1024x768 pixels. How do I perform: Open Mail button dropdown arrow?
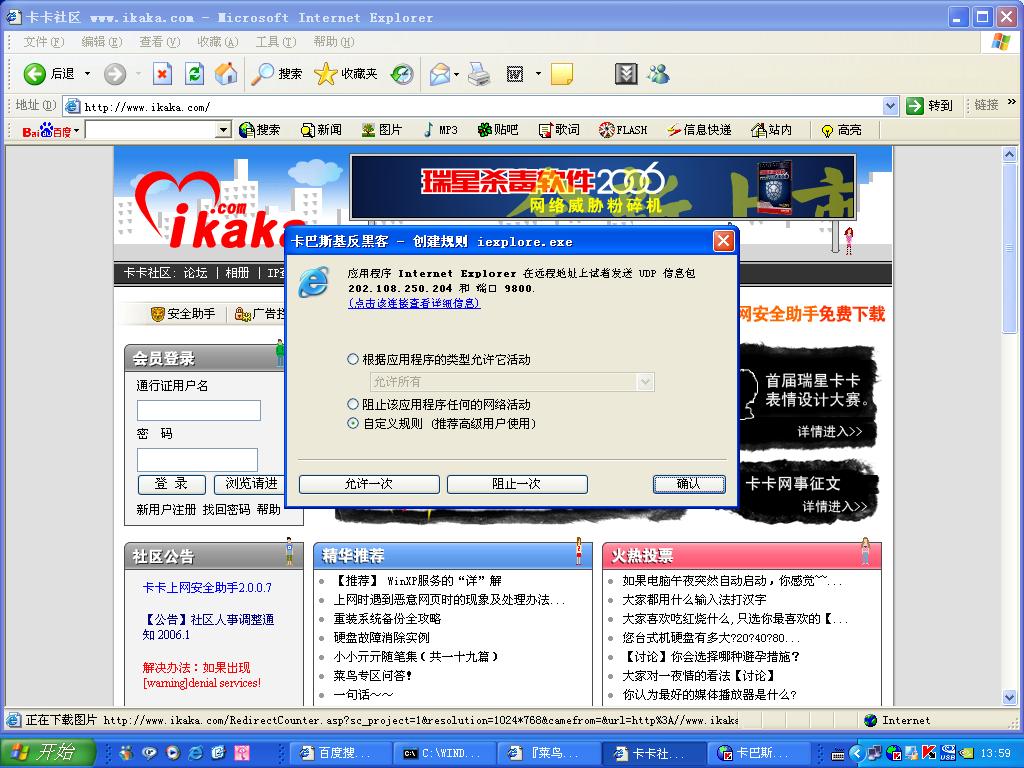coord(456,74)
